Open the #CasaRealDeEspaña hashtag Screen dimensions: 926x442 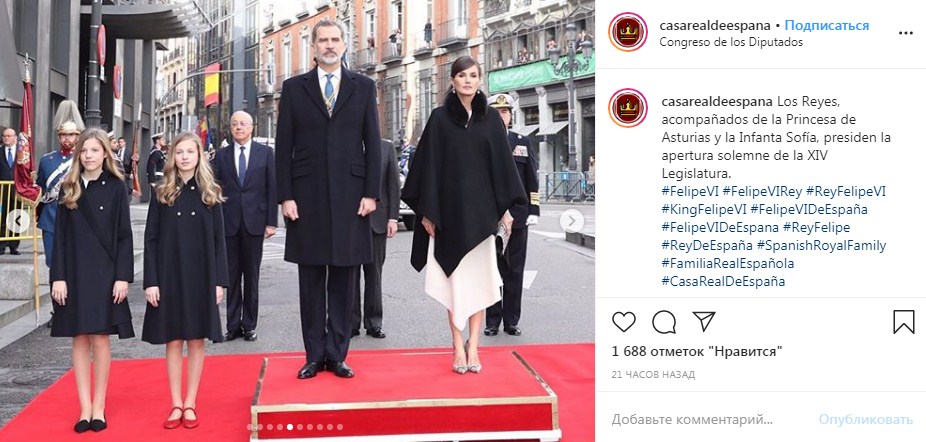click(723, 281)
